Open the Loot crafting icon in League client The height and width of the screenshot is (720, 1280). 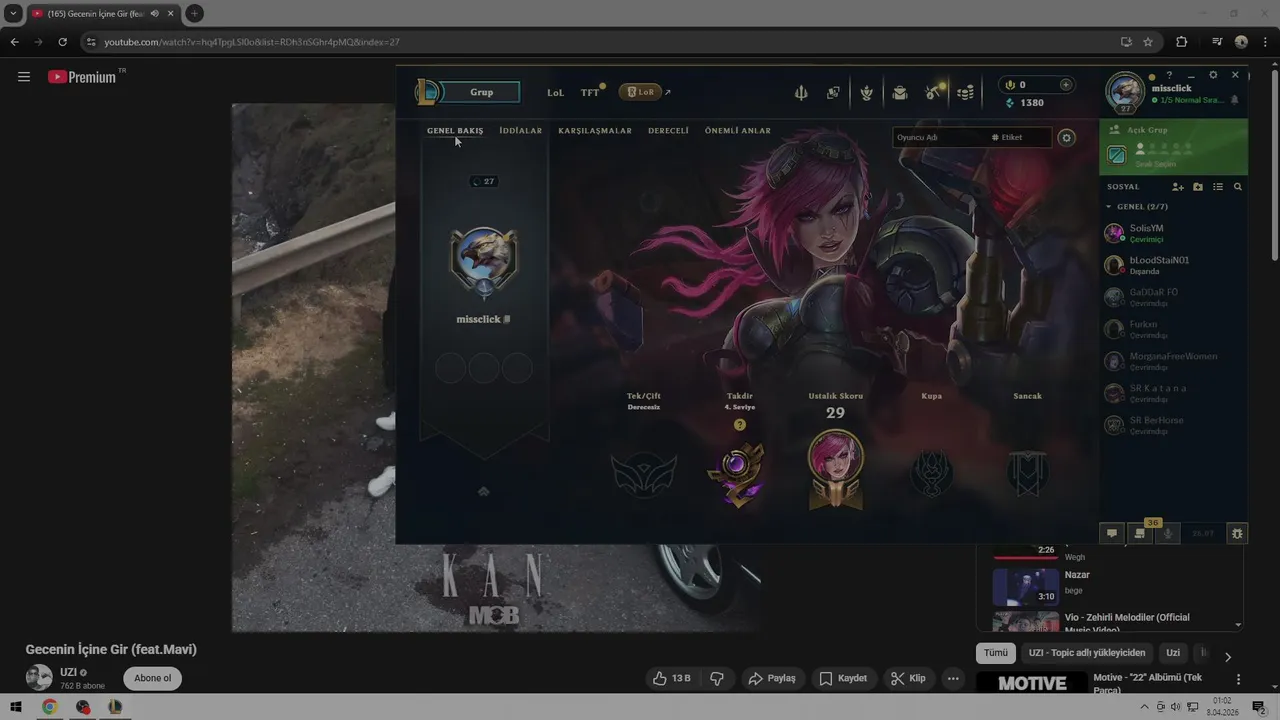(867, 93)
